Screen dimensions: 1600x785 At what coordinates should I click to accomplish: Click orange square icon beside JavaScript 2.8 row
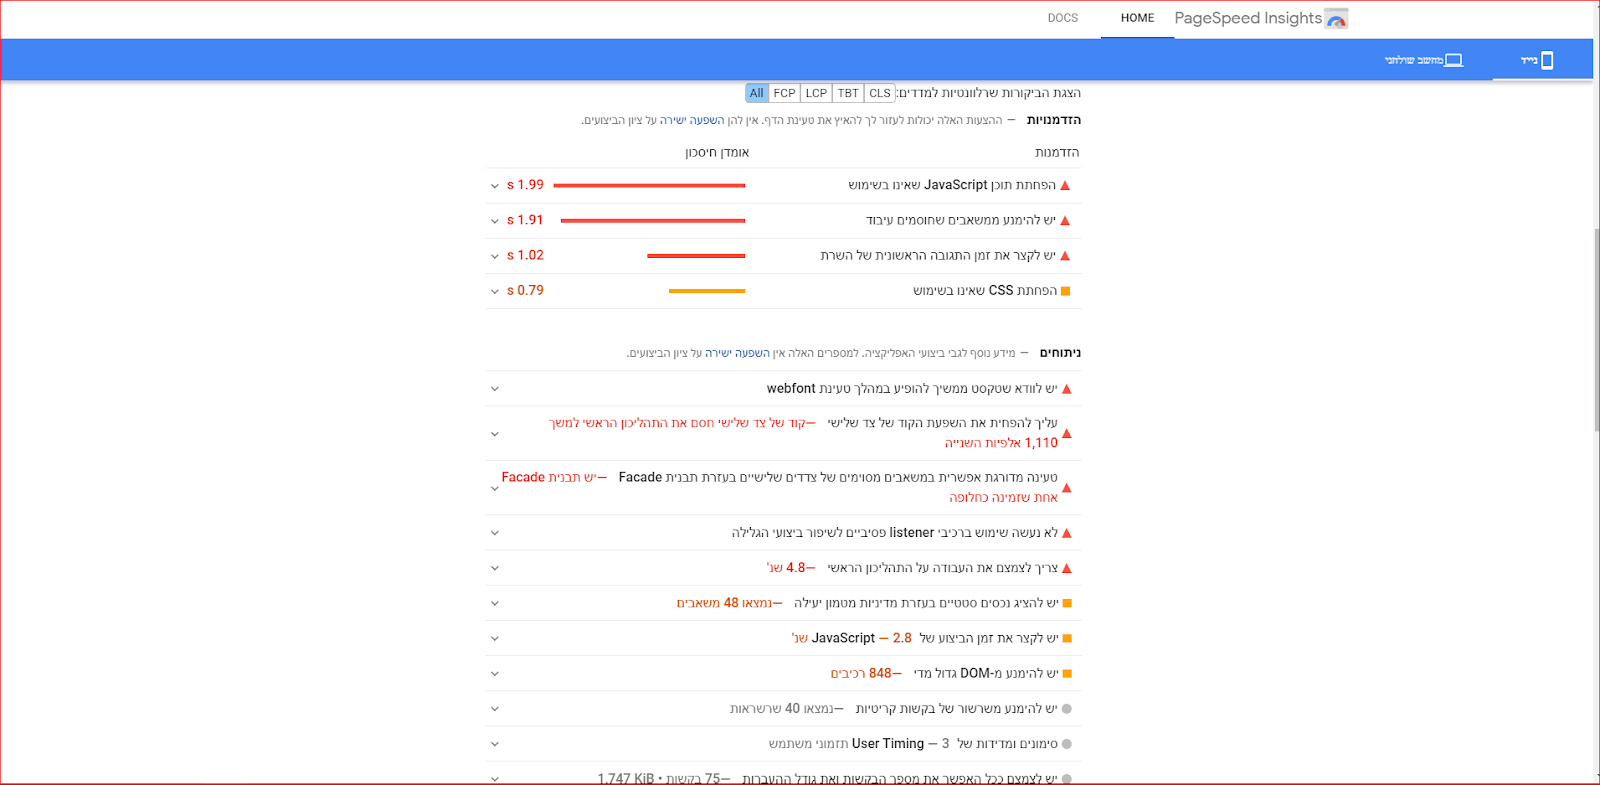[x=1067, y=638]
